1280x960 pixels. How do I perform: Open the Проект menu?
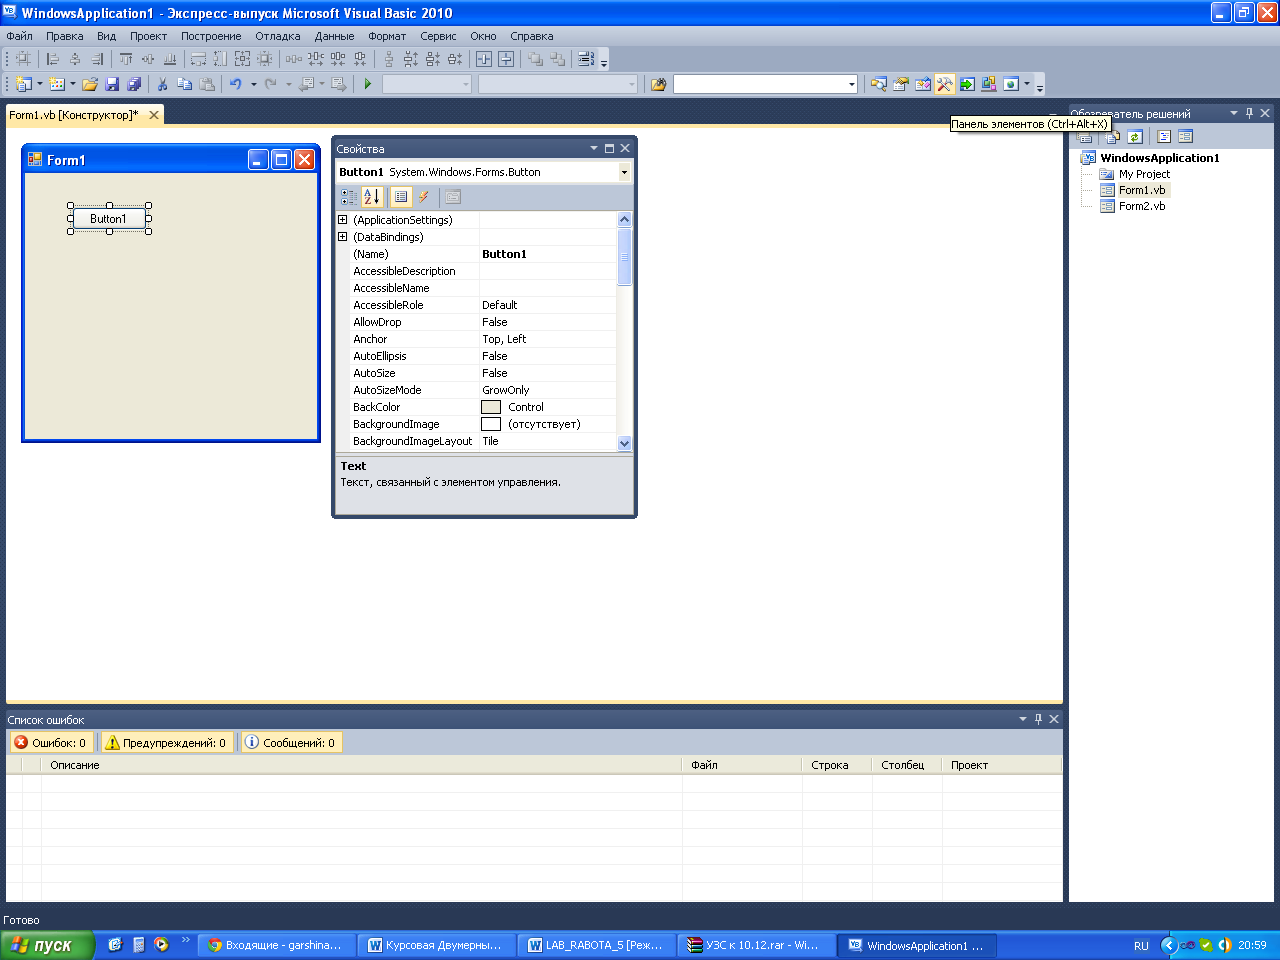[x=148, y=36]
